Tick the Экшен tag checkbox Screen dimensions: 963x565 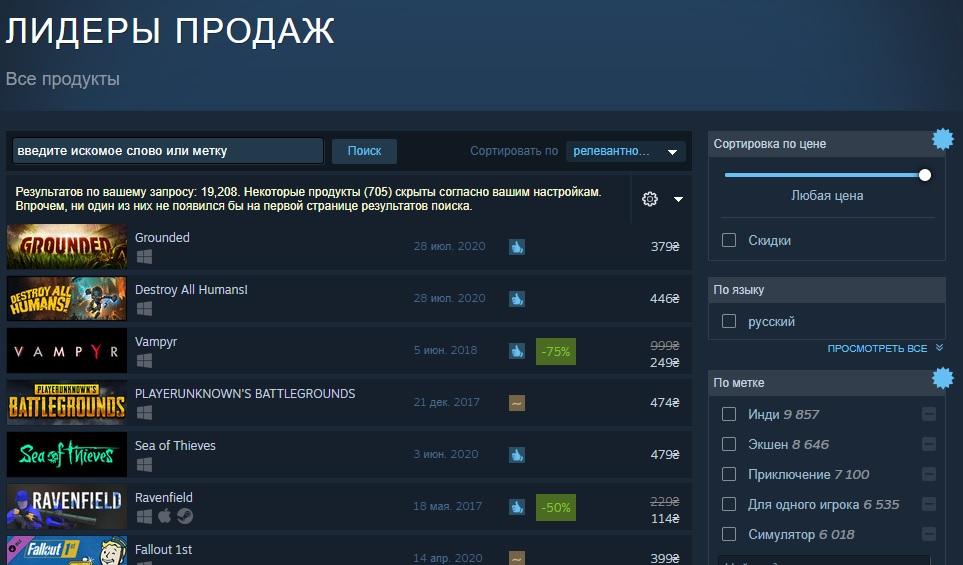[729, 445]
